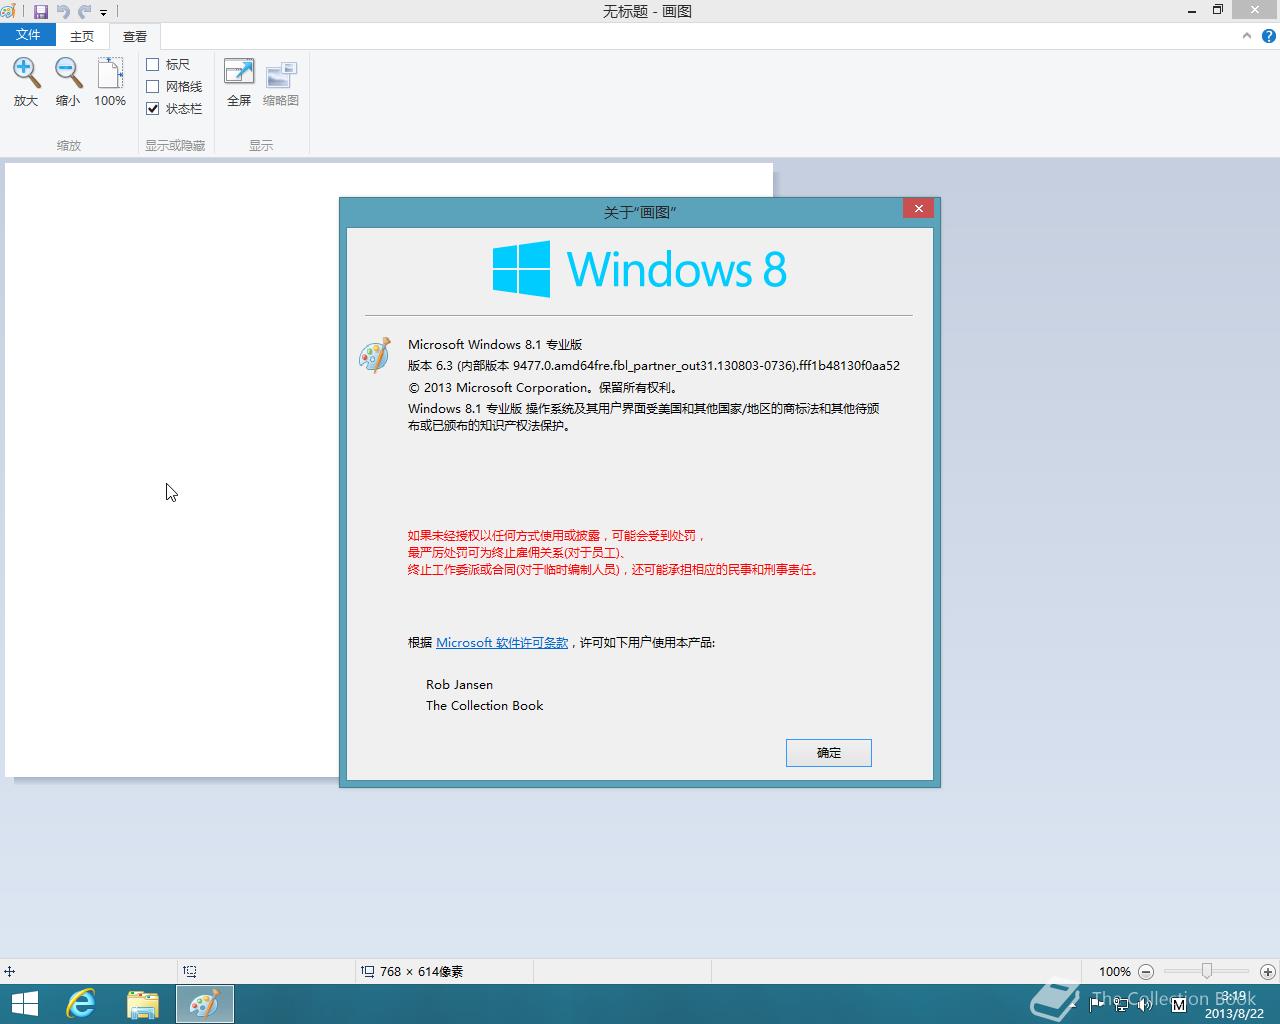Viewport: 1280px width, 1024px height.
Task: Show hidden tray icons arrow
Action: point(1072,1003)
